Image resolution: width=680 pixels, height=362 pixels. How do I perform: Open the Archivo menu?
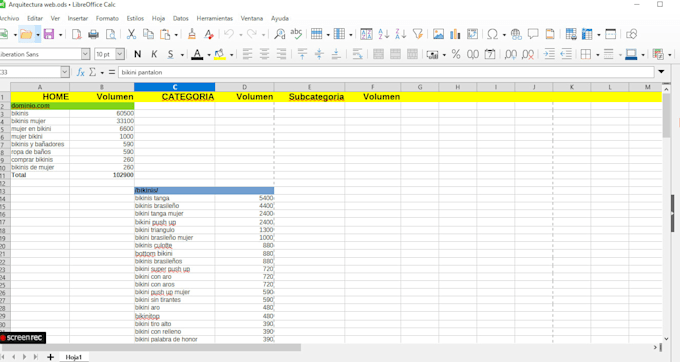tap(9, 18)
